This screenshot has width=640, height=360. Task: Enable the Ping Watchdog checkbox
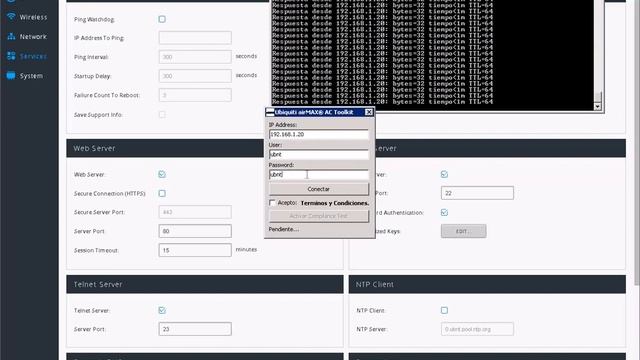coord(162,19)
